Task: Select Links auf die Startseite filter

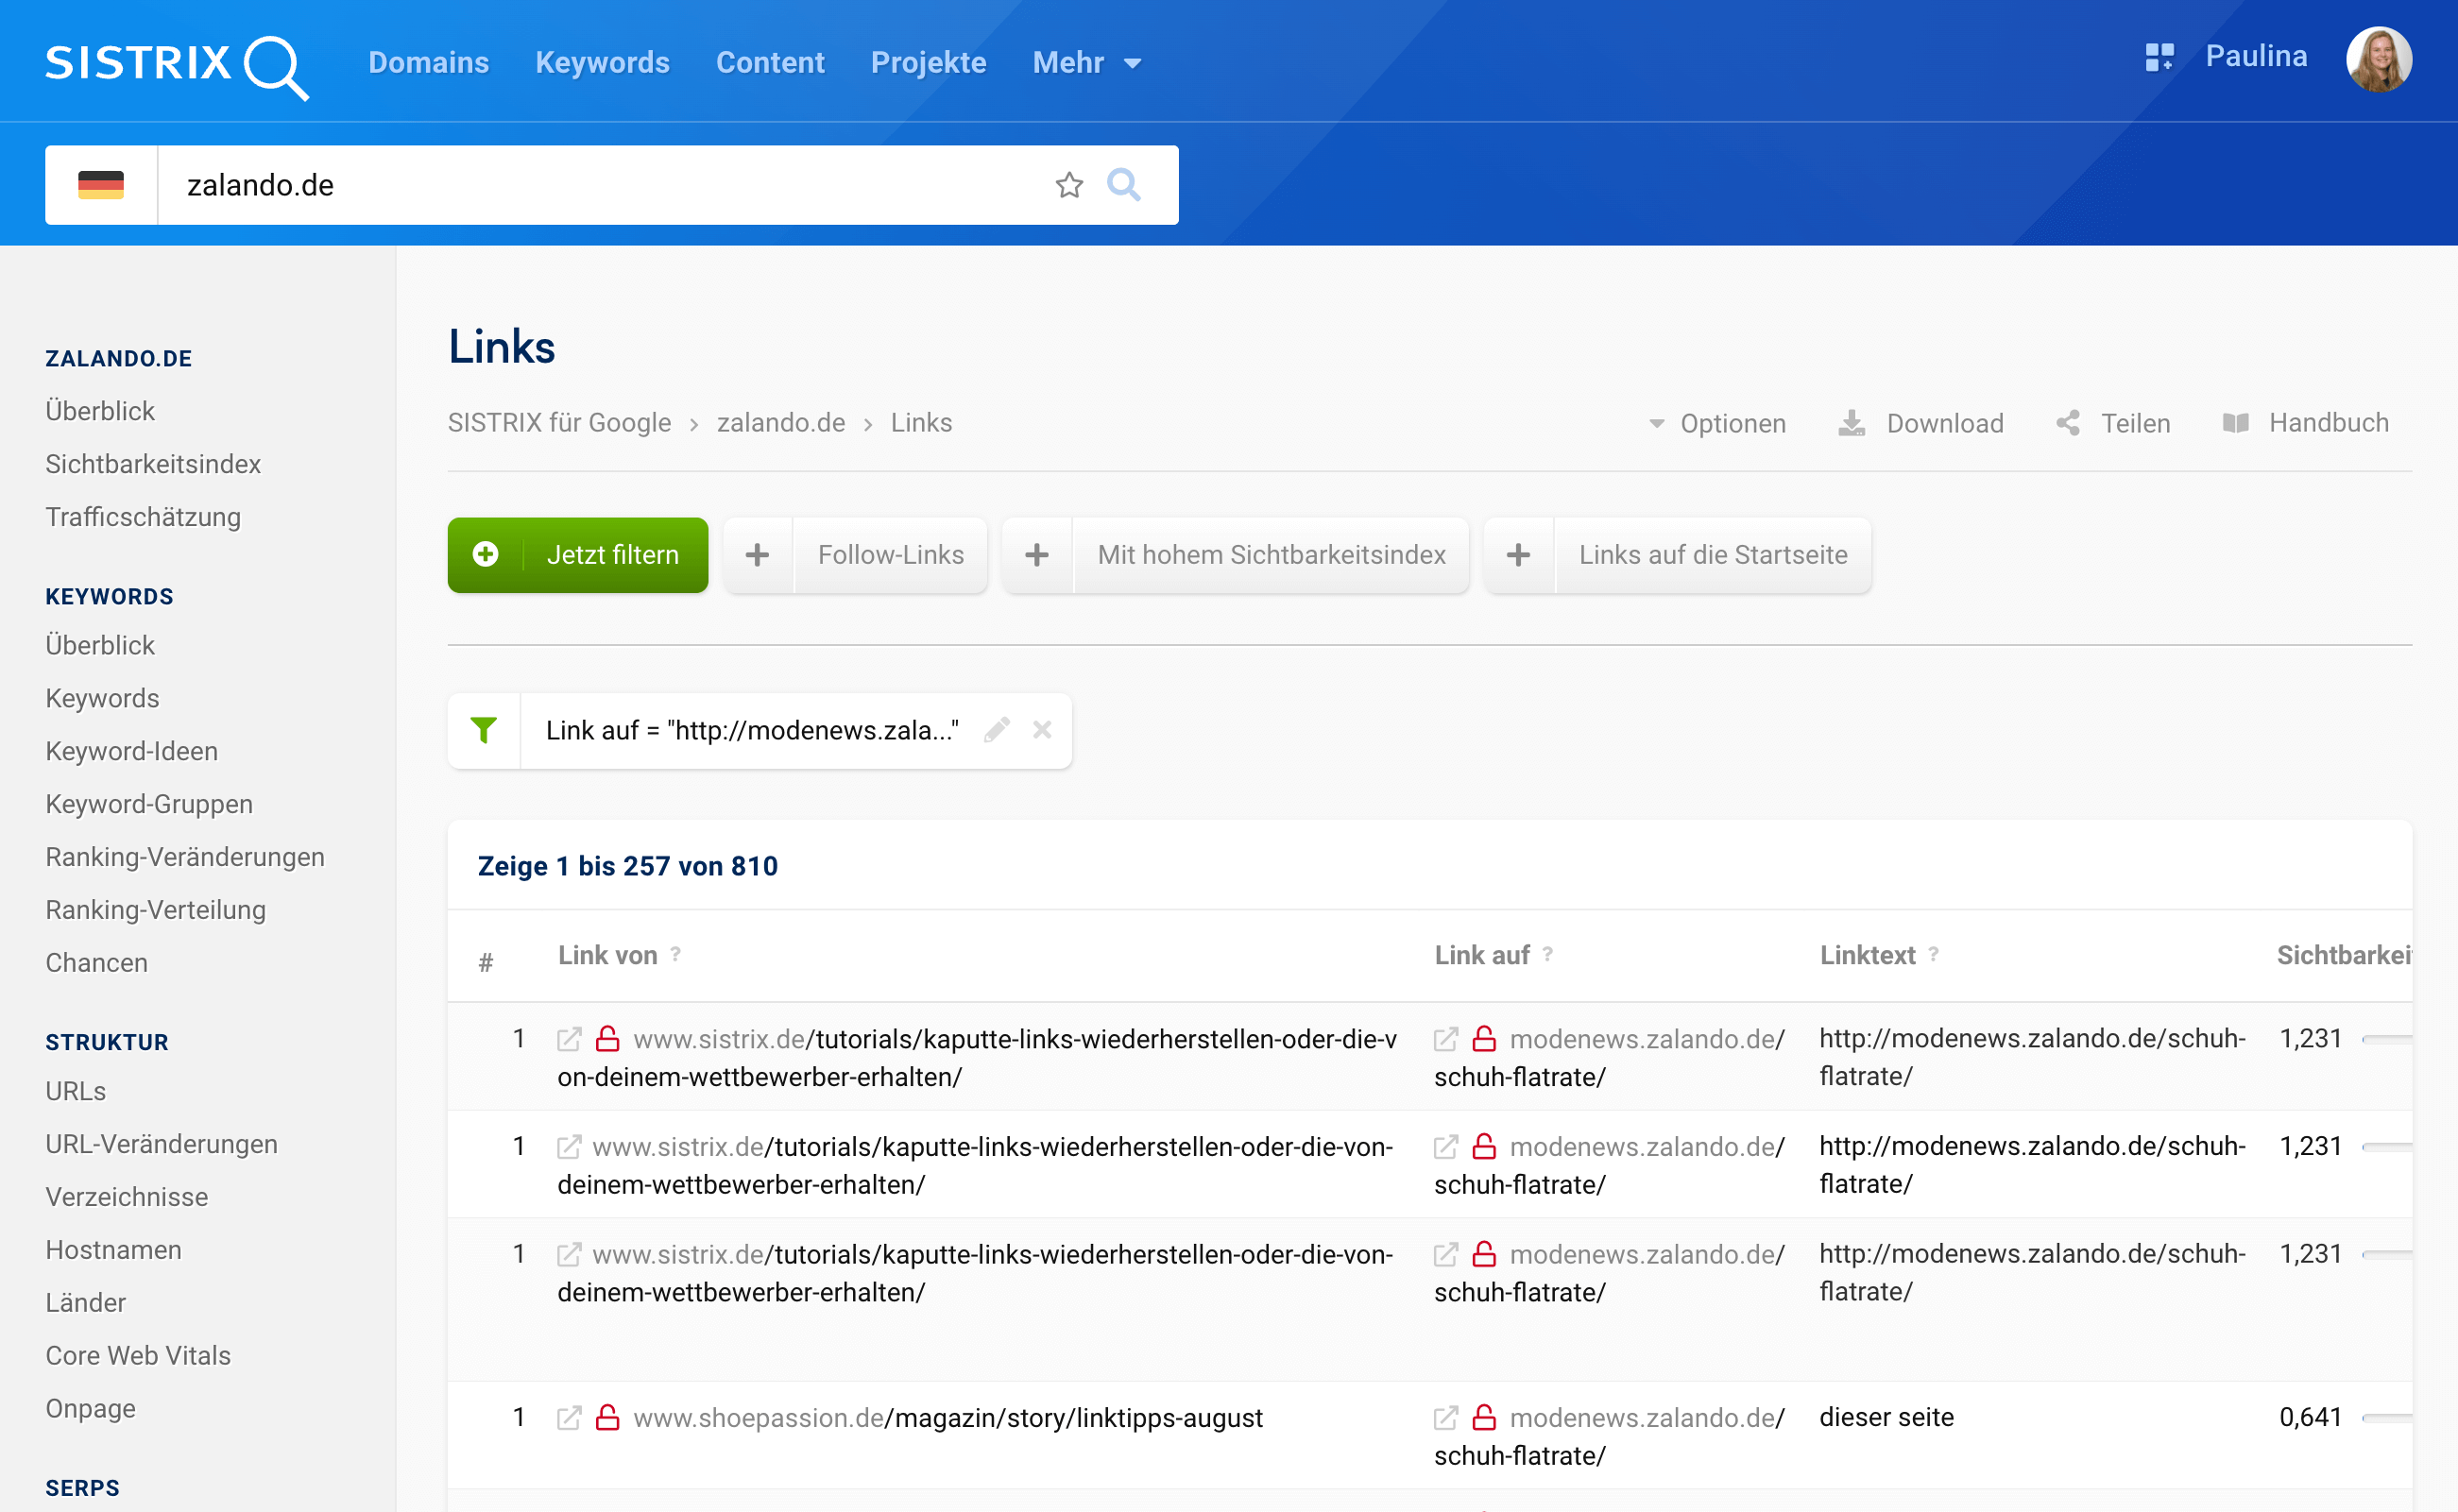Action: 1713,555
